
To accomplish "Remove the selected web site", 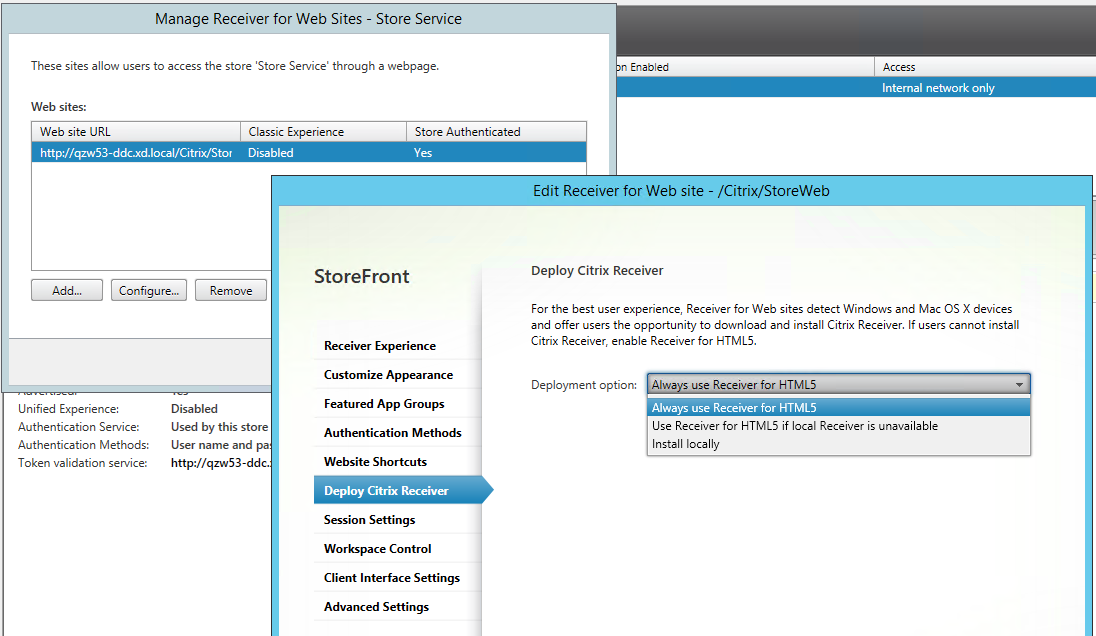I will point(230,289).
